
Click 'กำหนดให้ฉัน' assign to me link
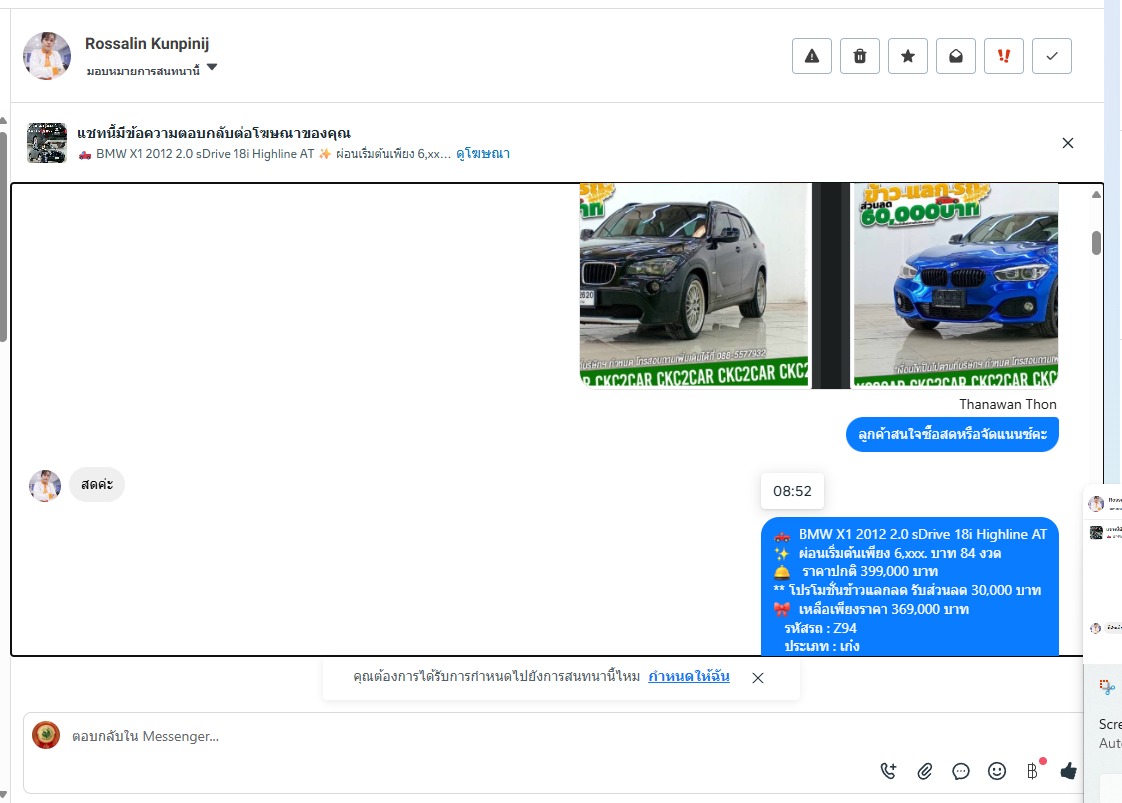pos(688,677)
